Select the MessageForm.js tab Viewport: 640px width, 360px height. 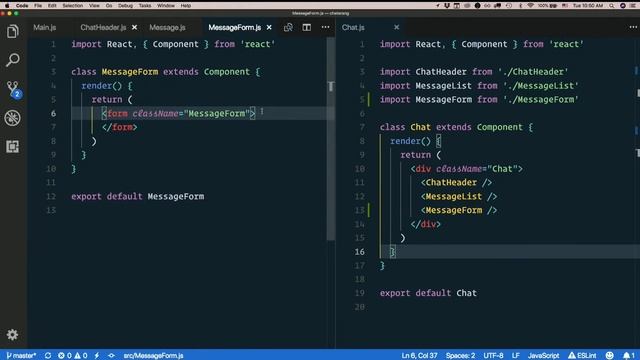tap(234, 27)
